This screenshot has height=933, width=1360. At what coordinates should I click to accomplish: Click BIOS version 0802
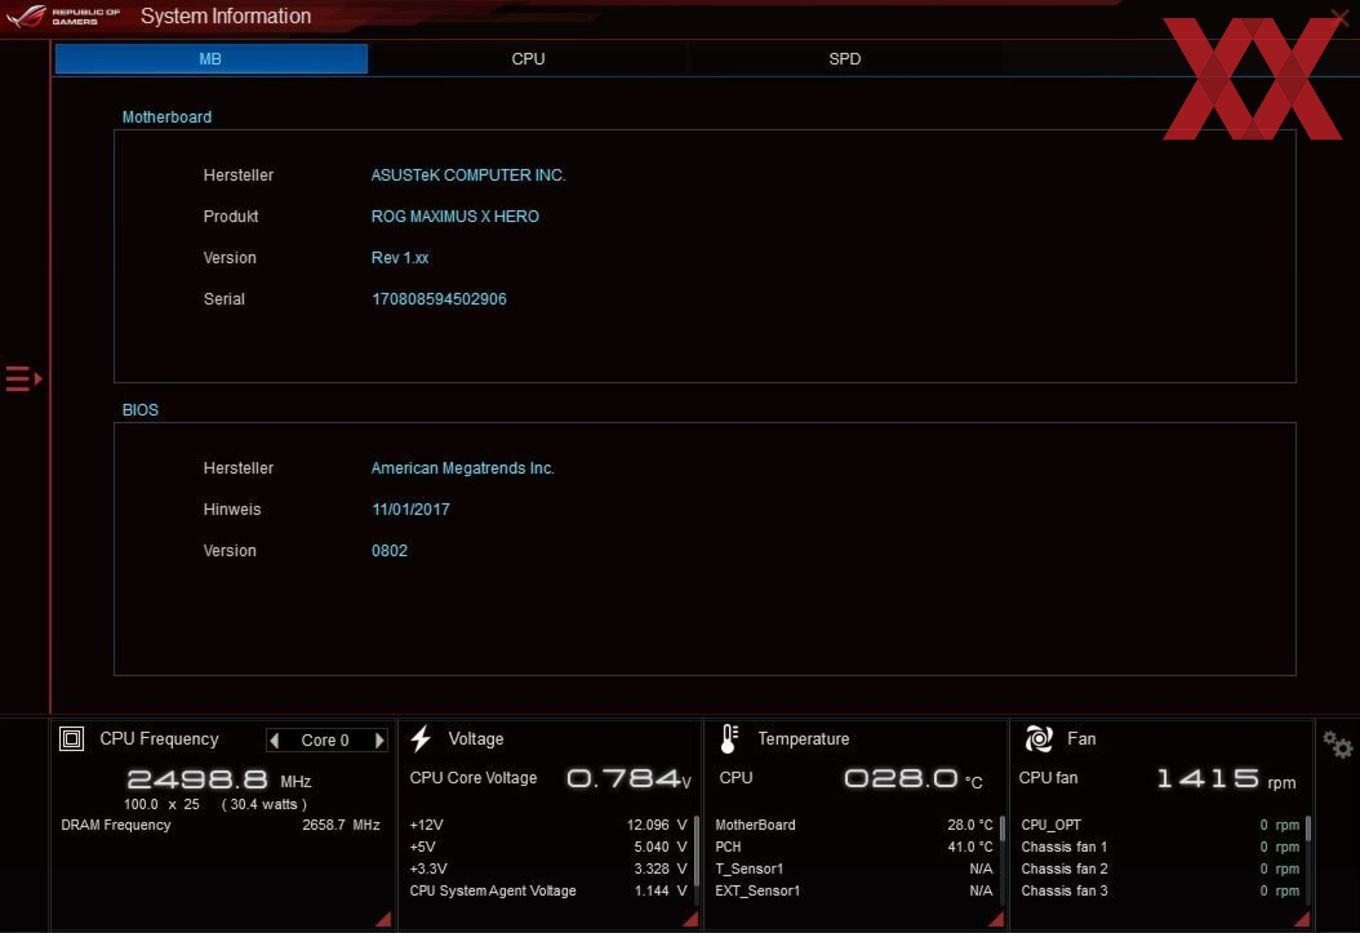389,551
